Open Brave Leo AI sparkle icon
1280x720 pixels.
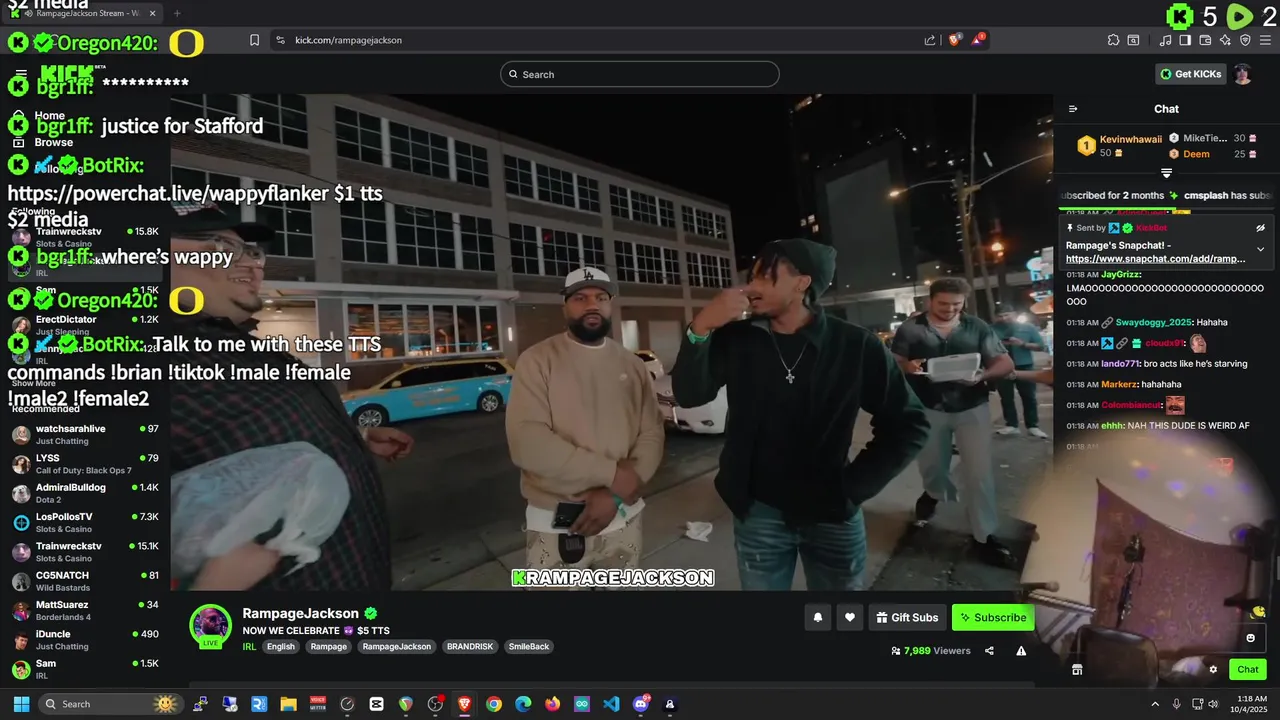[1225, 40]
